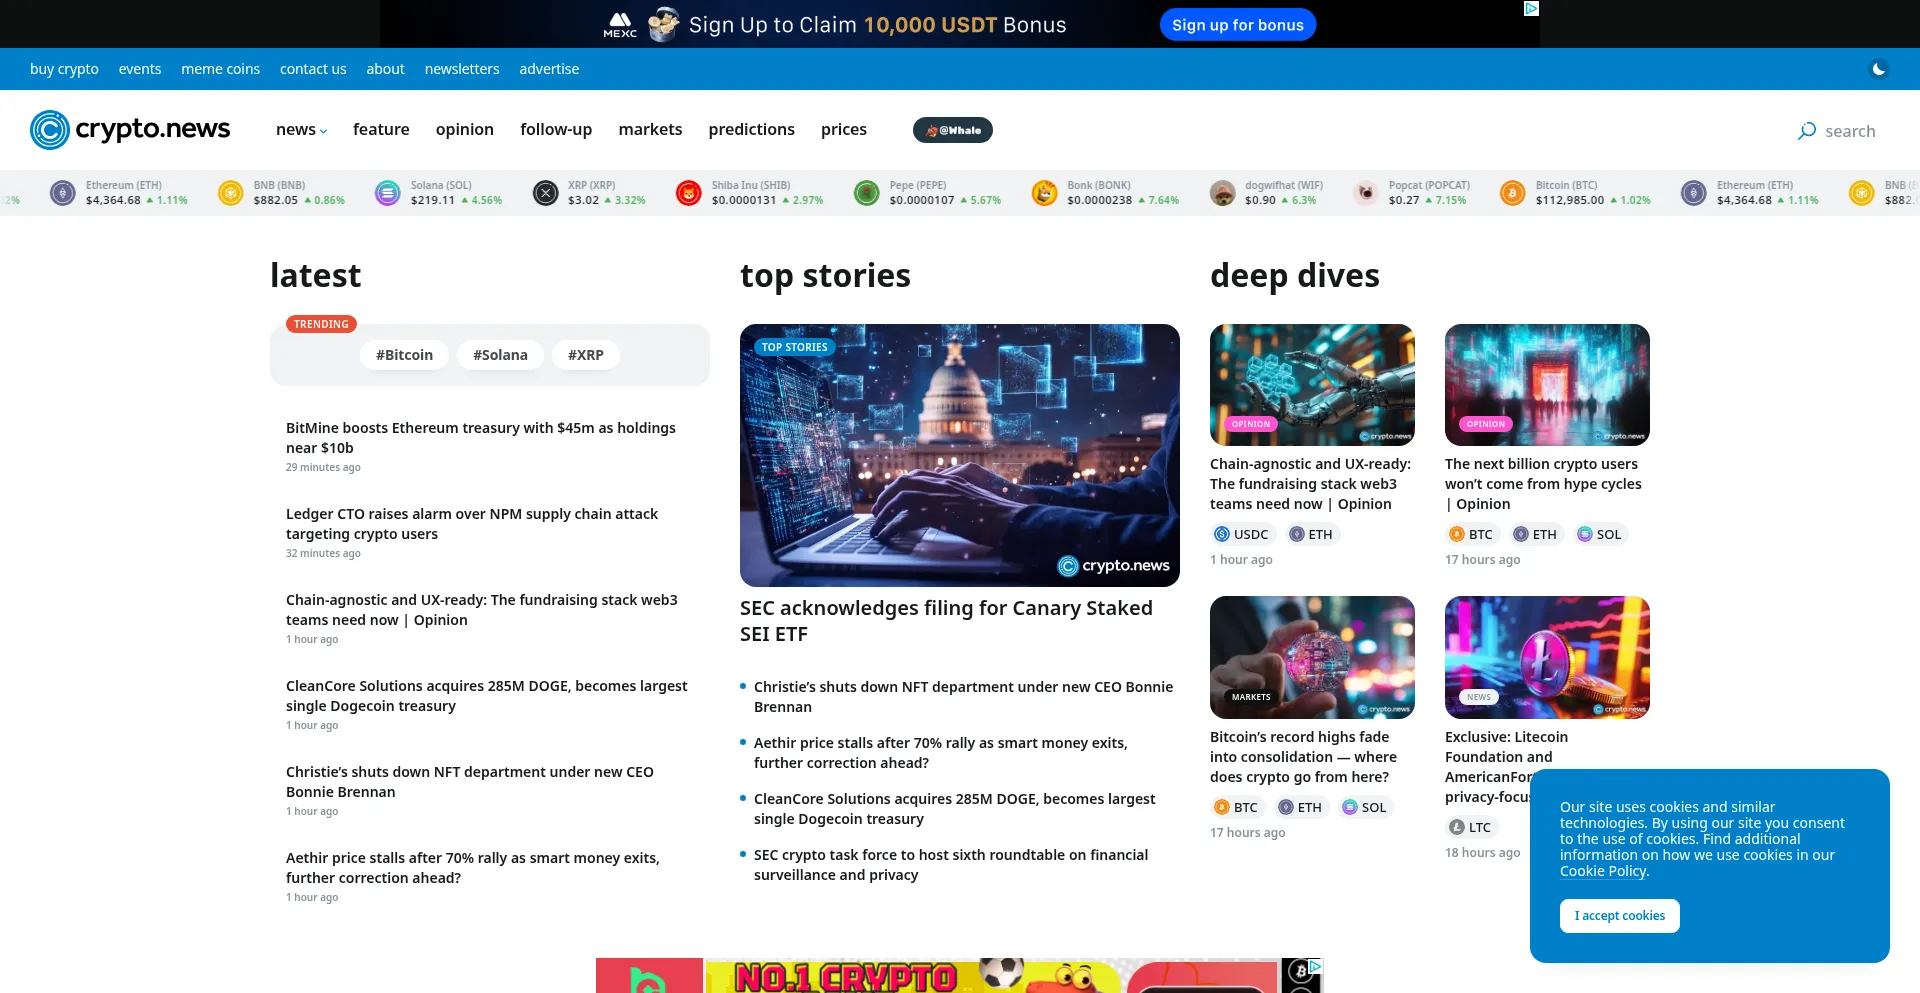
Task: Open The next billion crypto users headline
Action: [1543, 484]
